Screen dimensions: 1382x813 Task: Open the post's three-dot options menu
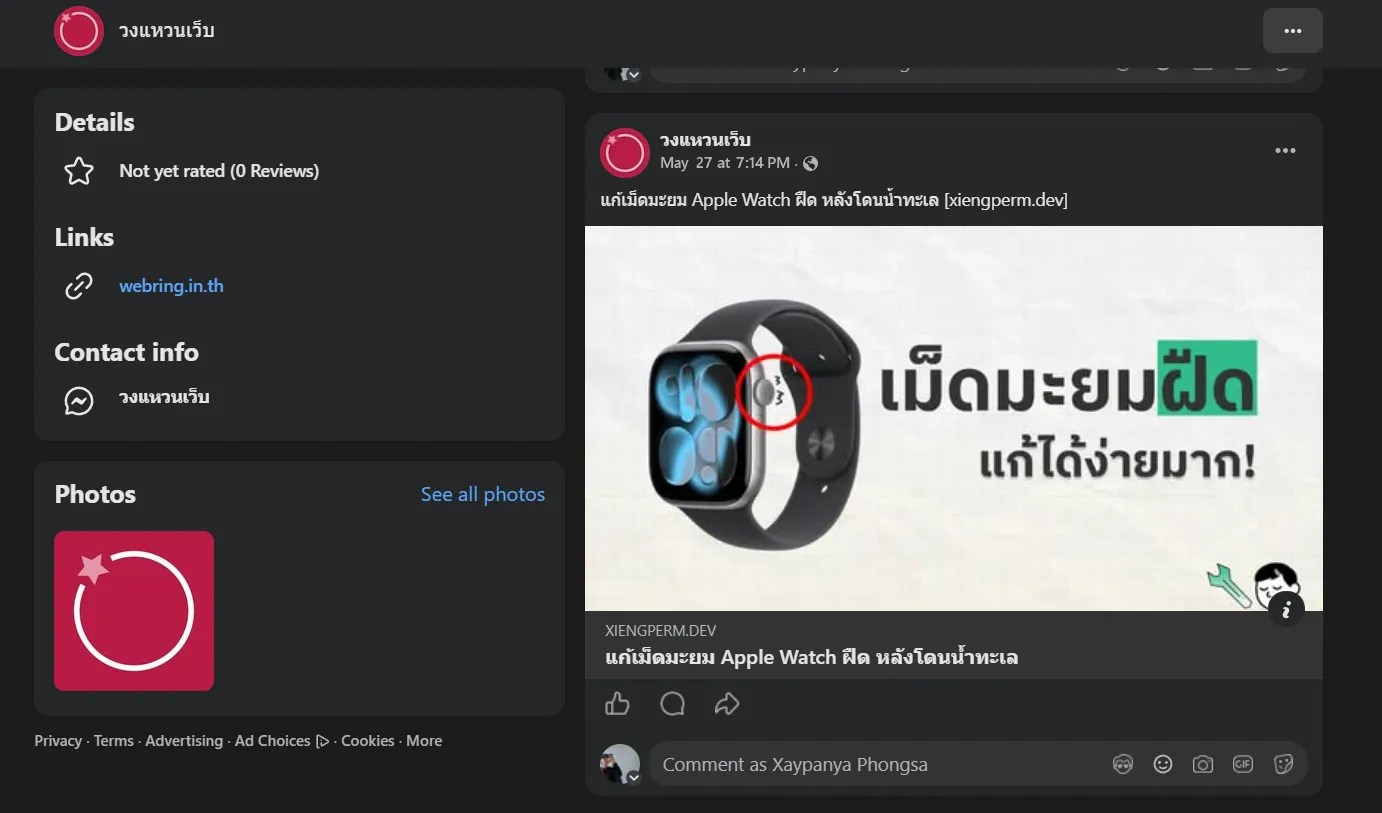click(x=1285, y=151)
